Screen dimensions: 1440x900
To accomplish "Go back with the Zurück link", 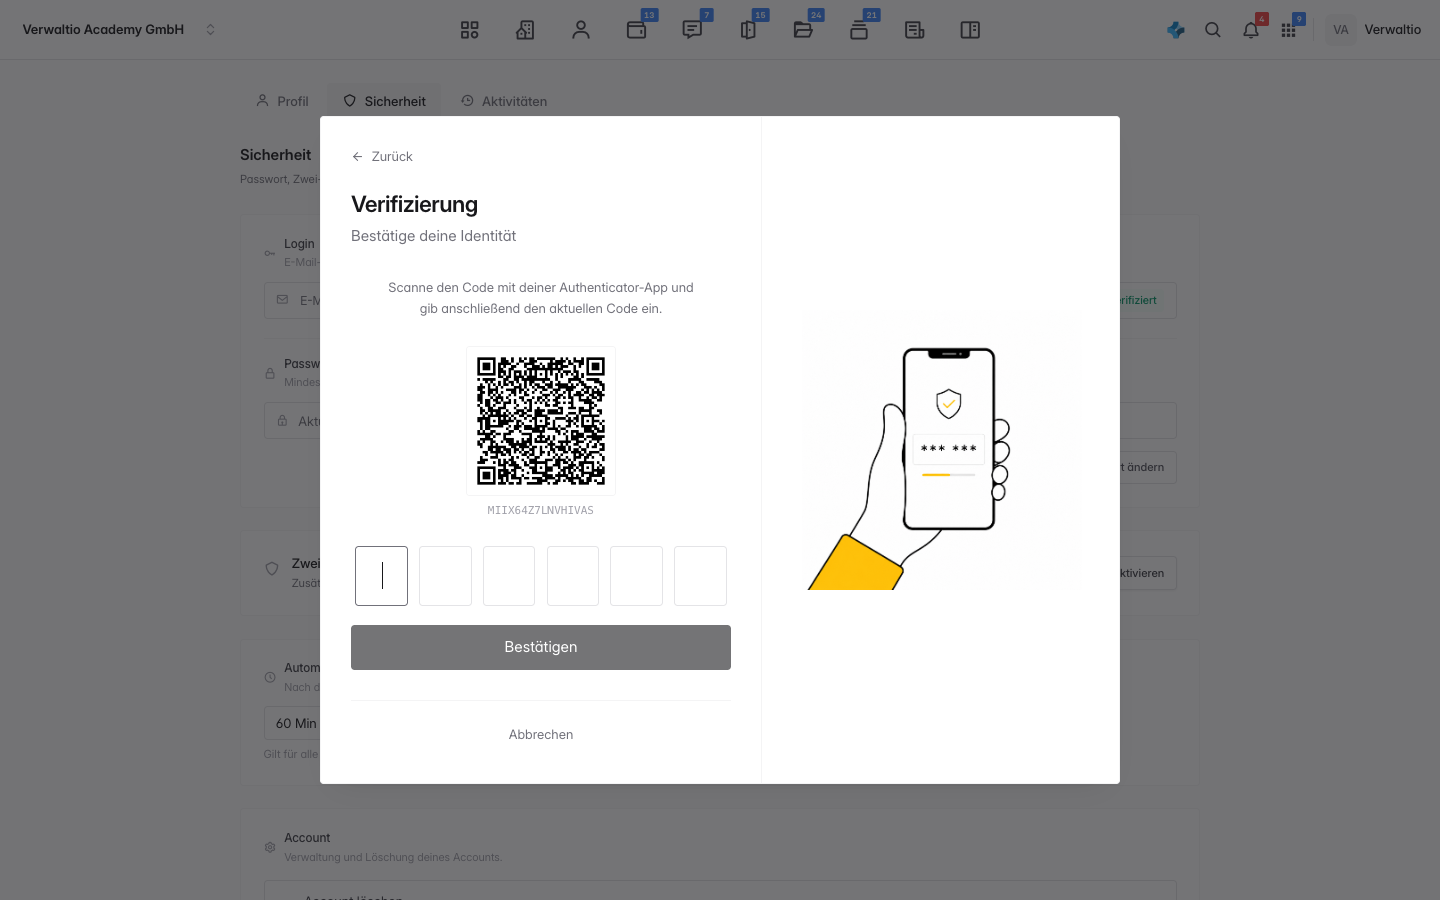I will (x=382, y=157).
